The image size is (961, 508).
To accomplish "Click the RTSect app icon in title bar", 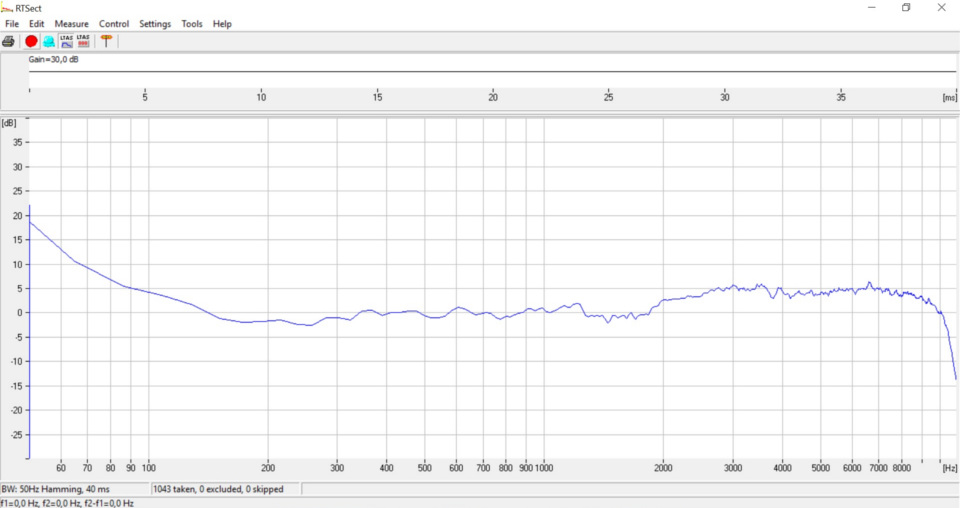I will 7,7.
